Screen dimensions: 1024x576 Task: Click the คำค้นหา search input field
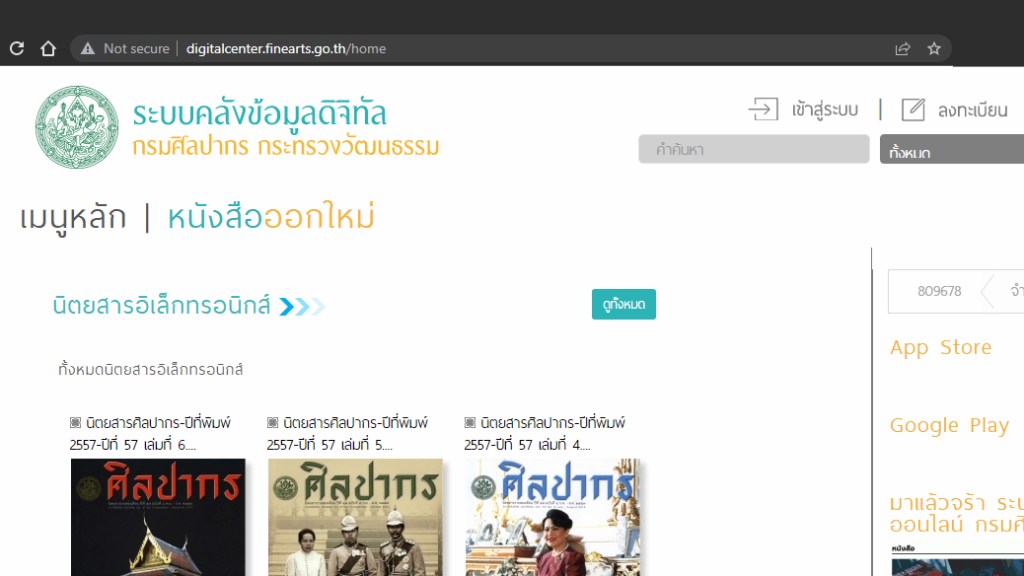[x=753, y=149]
